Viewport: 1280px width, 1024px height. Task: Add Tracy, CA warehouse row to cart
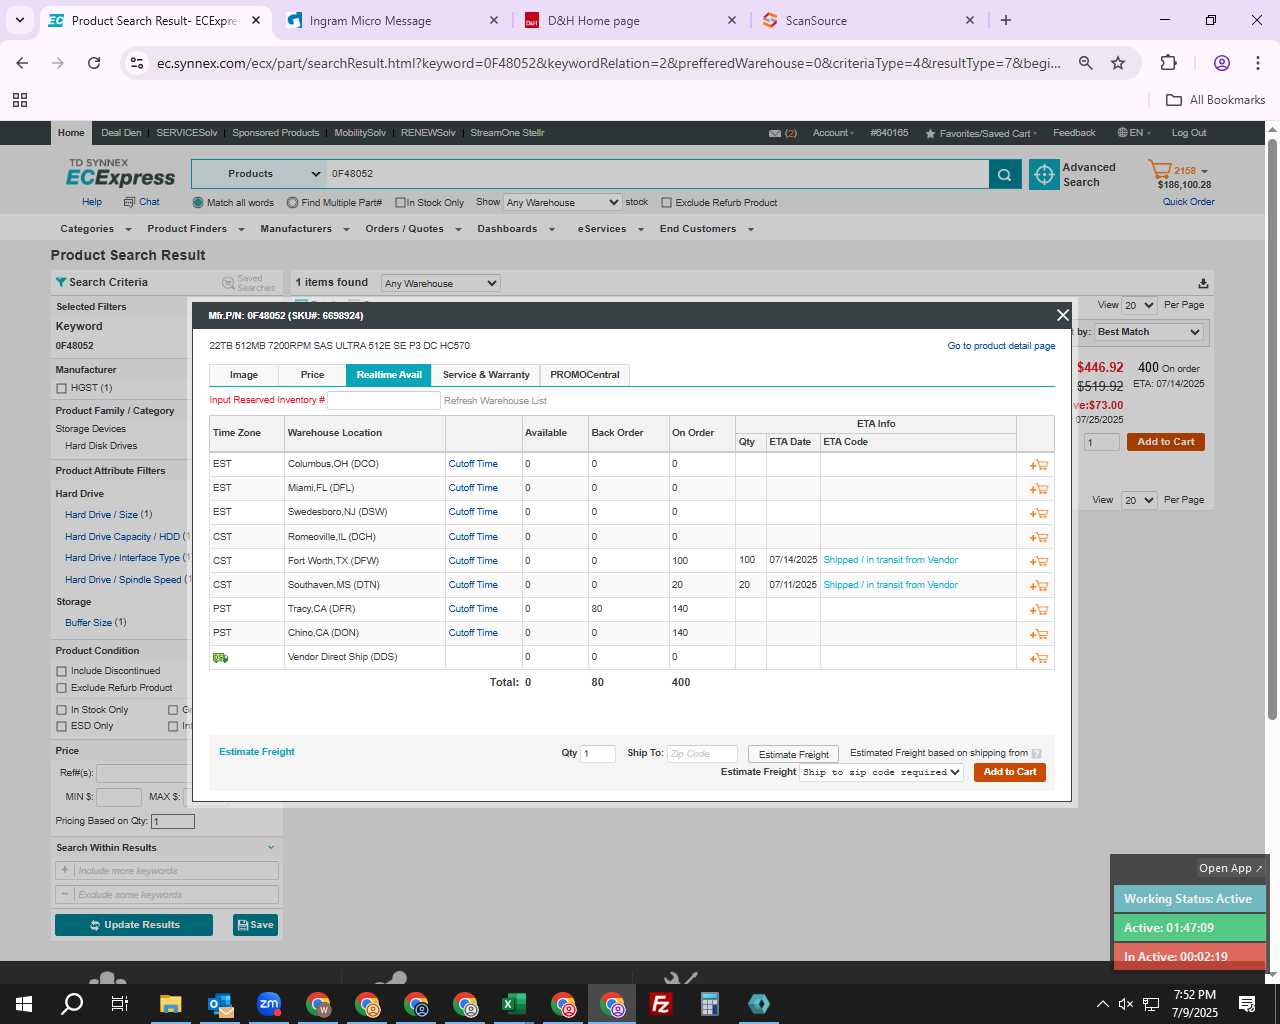(x=1038, y=610)
